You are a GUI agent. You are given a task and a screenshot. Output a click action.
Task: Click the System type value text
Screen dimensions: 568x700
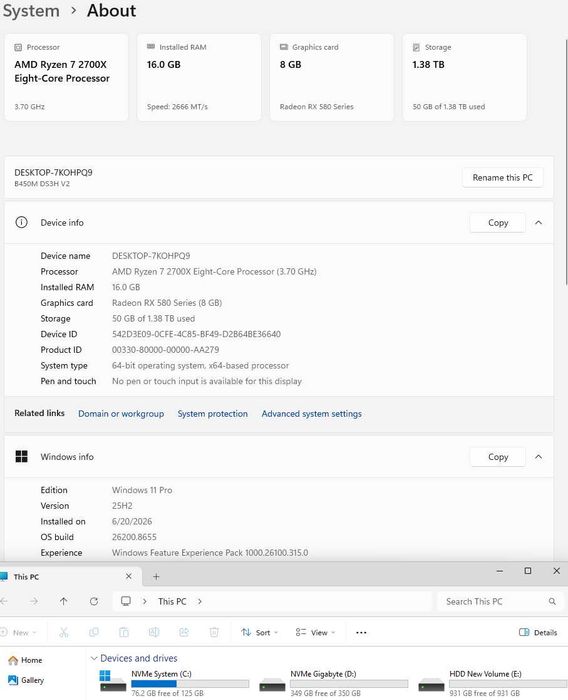click(200, 366)
